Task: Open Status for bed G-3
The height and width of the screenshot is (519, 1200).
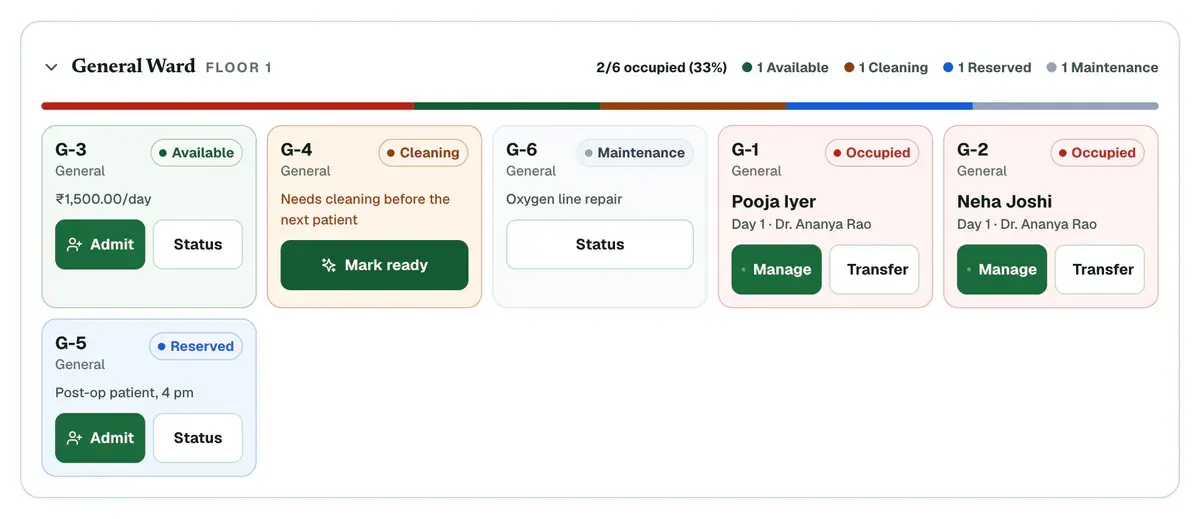Action: pos(198,244)
